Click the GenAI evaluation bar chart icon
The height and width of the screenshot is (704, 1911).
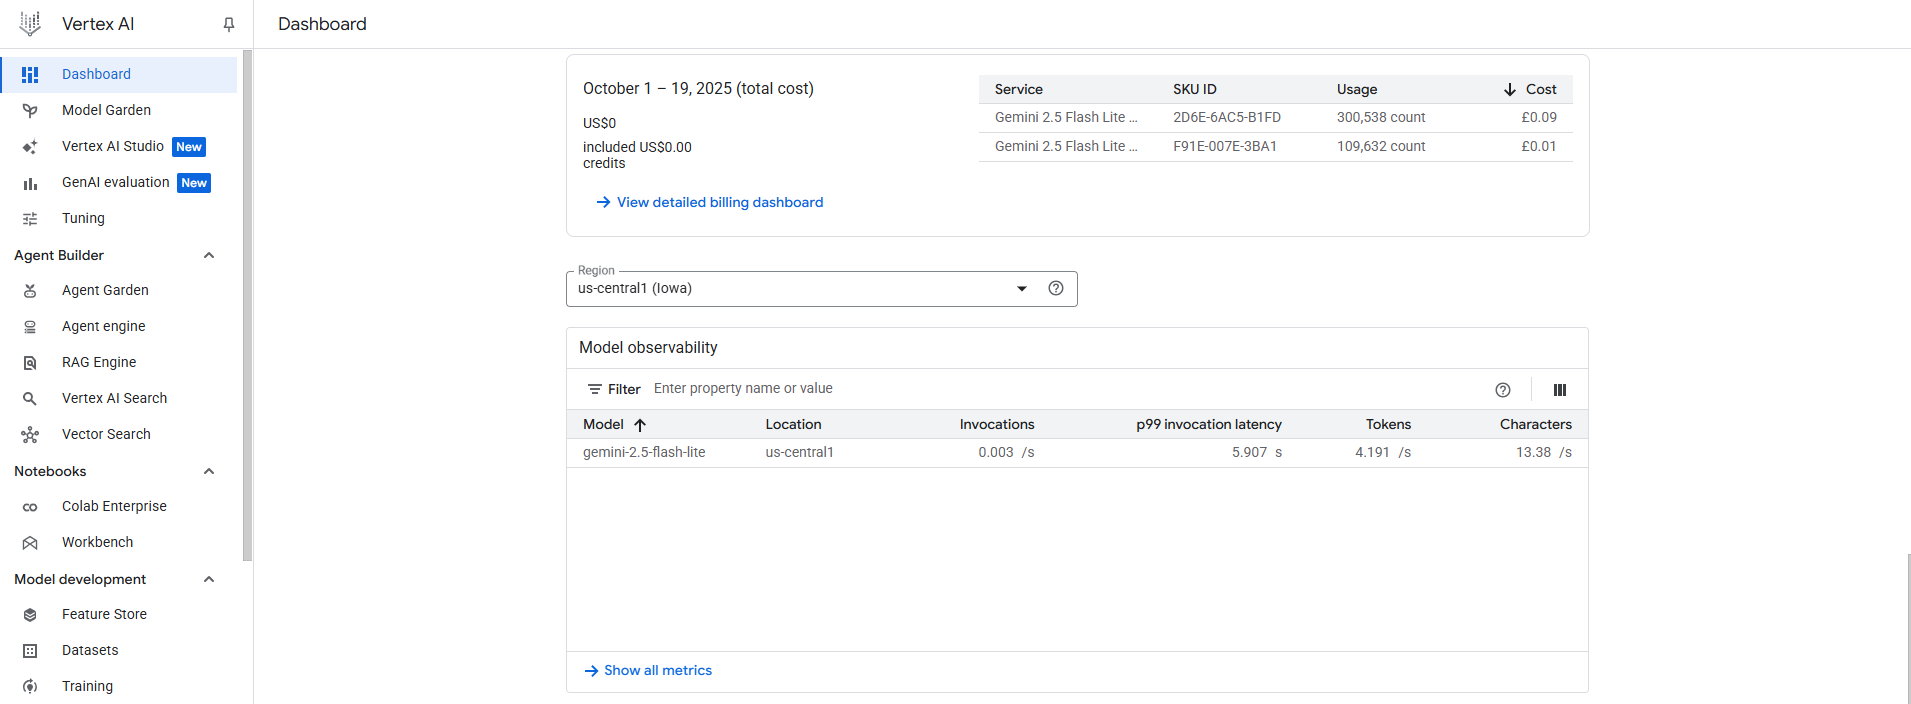click(x=30, y=183)
